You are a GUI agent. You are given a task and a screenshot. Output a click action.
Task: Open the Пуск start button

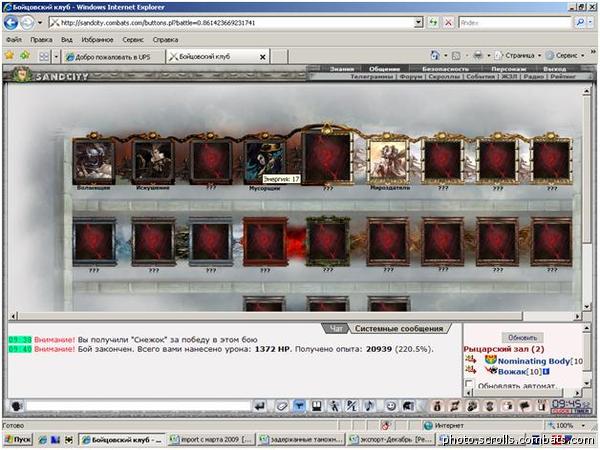[18, 439]
